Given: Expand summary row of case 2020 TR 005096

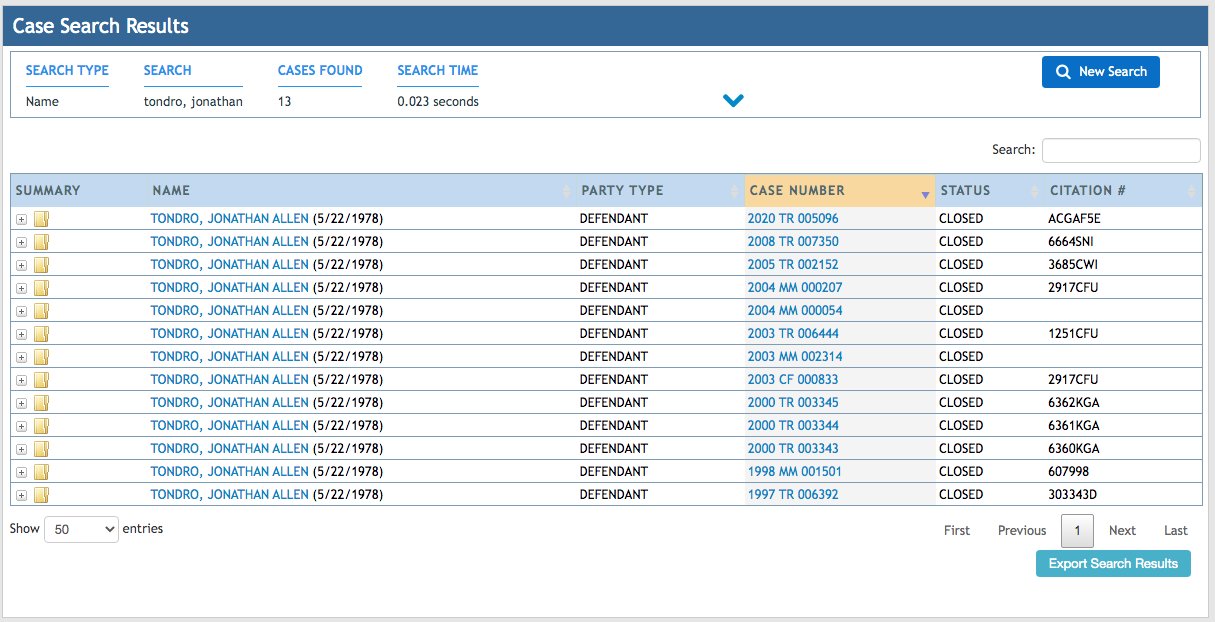Looking at the screenshot, I should point(22,219).
